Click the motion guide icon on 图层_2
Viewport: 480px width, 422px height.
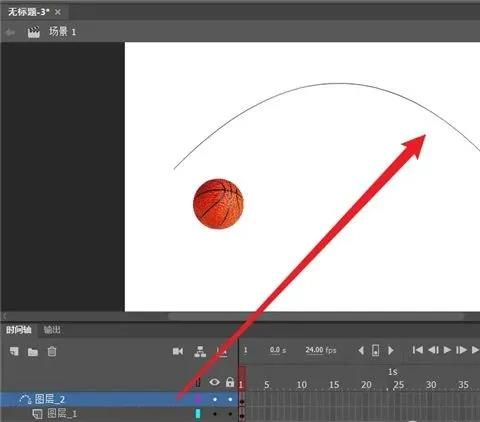(25, 399)
